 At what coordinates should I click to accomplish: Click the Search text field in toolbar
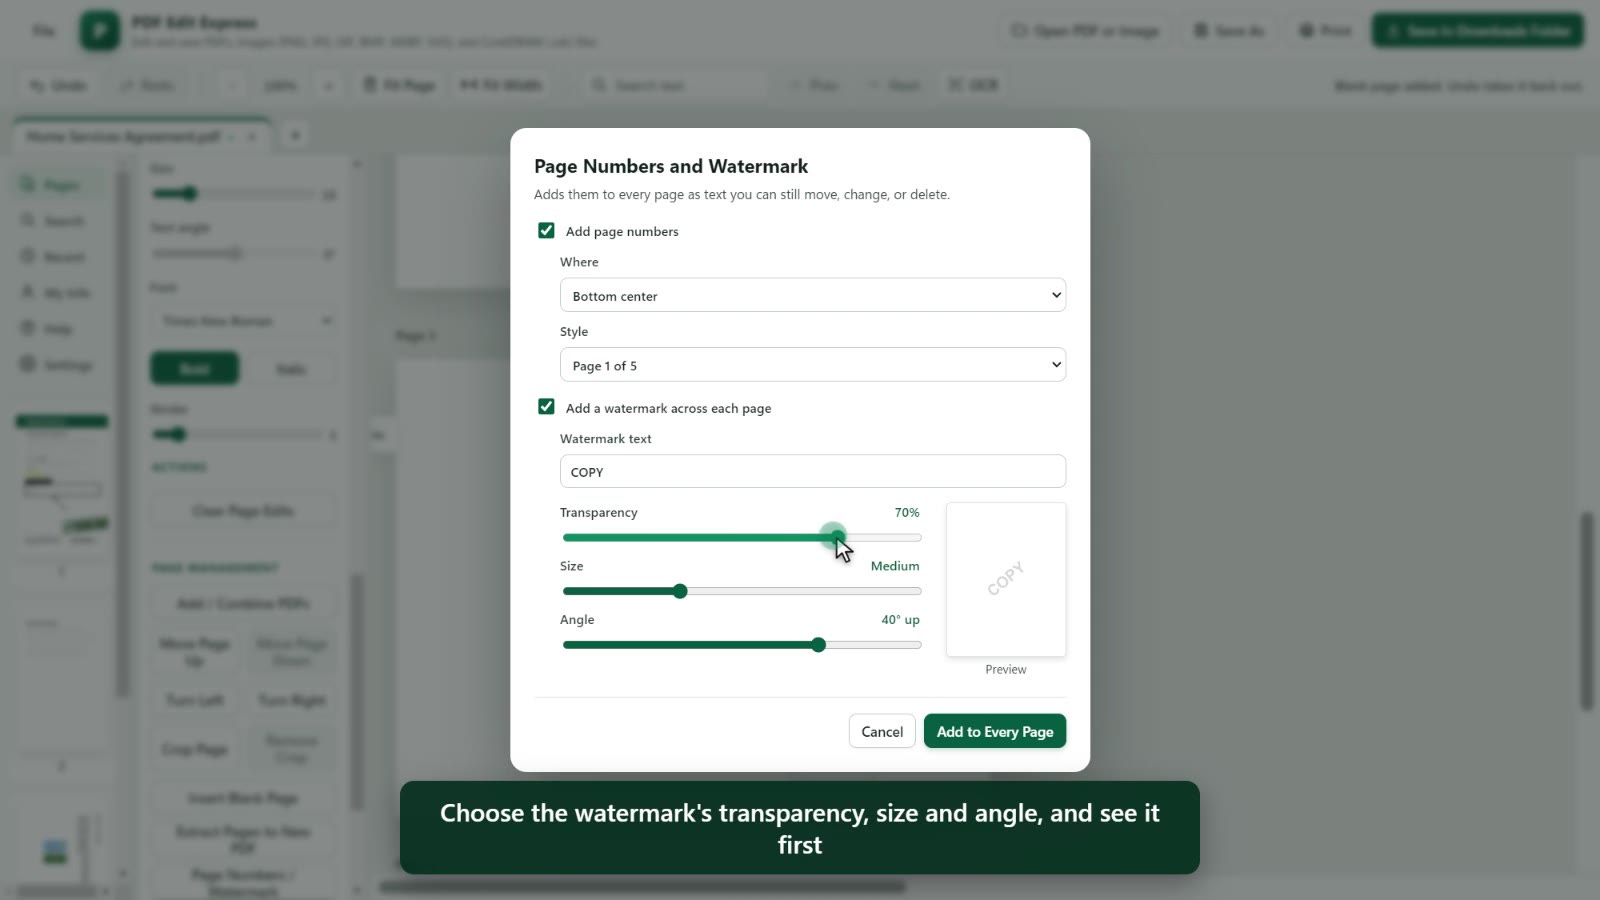tap(675, 85)
